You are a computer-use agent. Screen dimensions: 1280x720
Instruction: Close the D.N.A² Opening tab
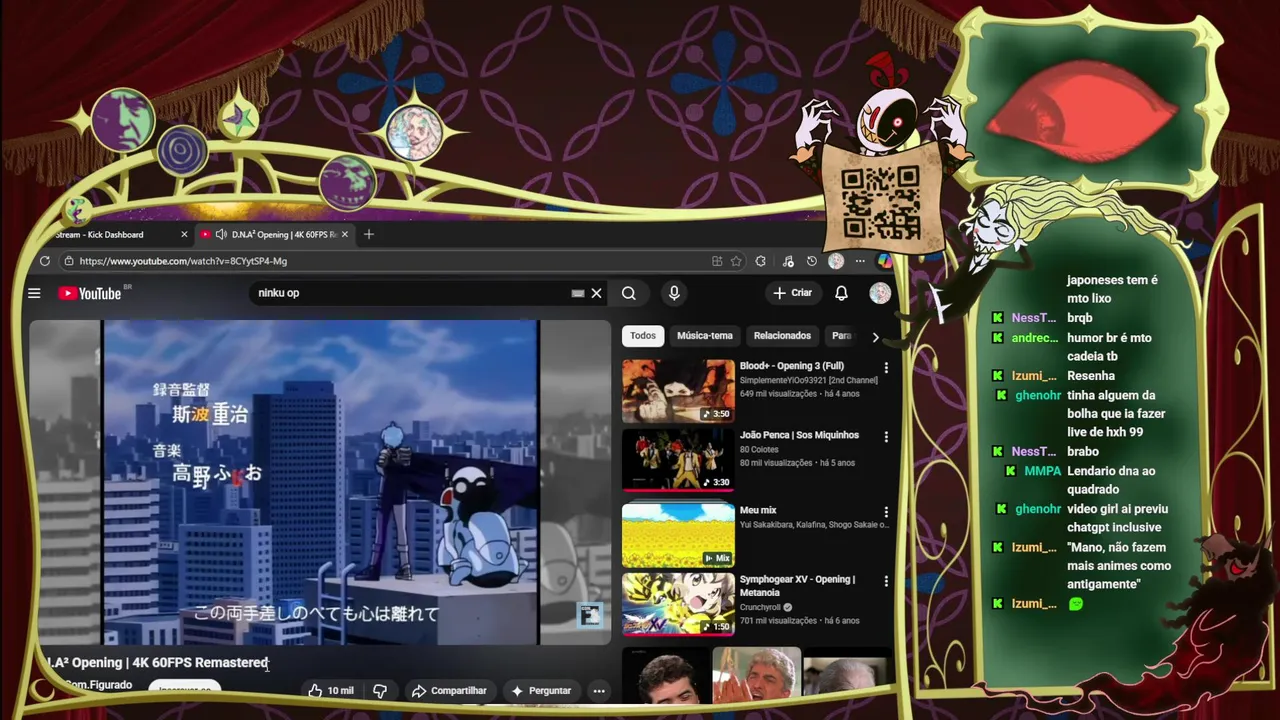345,234
